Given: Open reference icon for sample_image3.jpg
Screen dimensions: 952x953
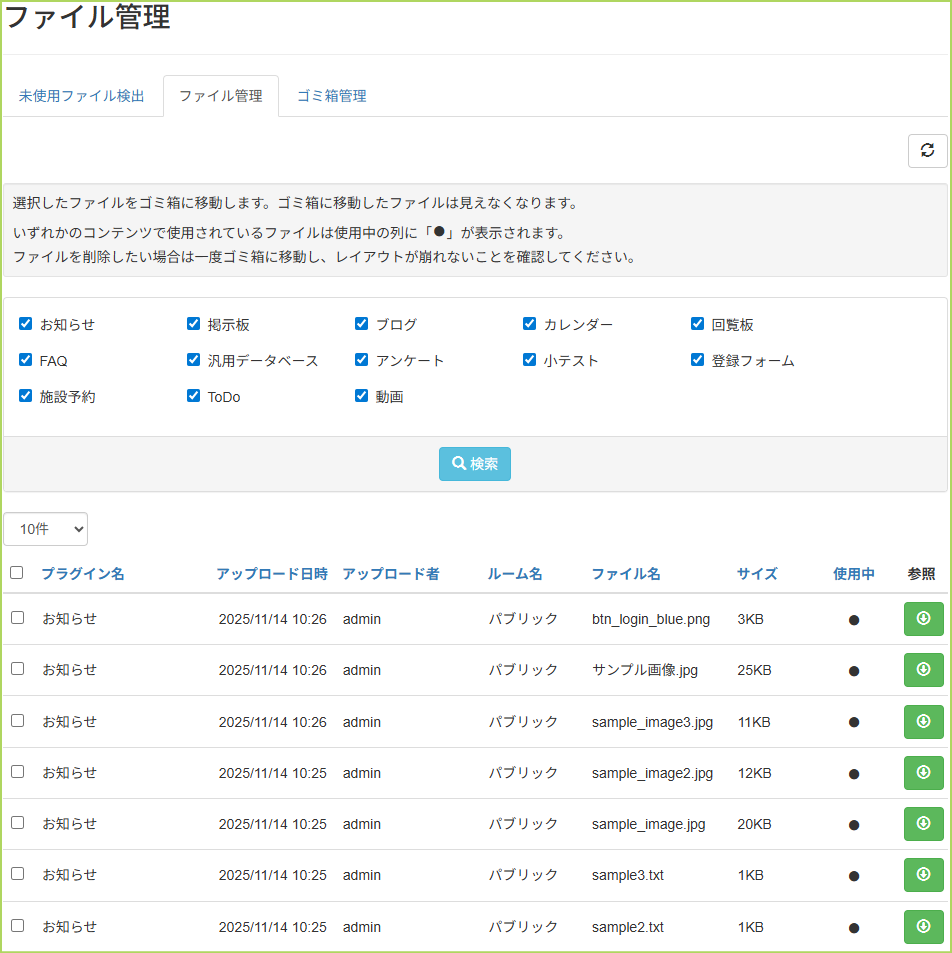Looking at the screenshot, I should click(x=923, y=721).
